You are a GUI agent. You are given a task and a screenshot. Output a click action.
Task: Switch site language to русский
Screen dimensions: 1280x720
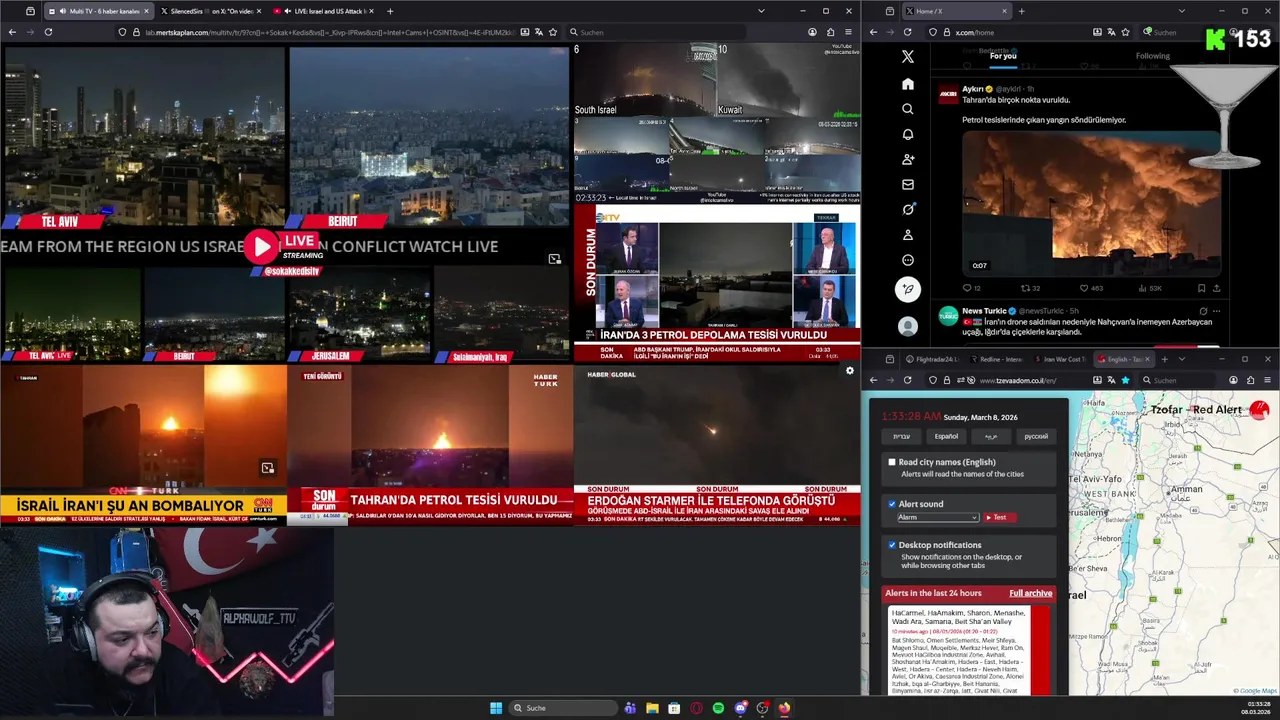(1036, 436)
